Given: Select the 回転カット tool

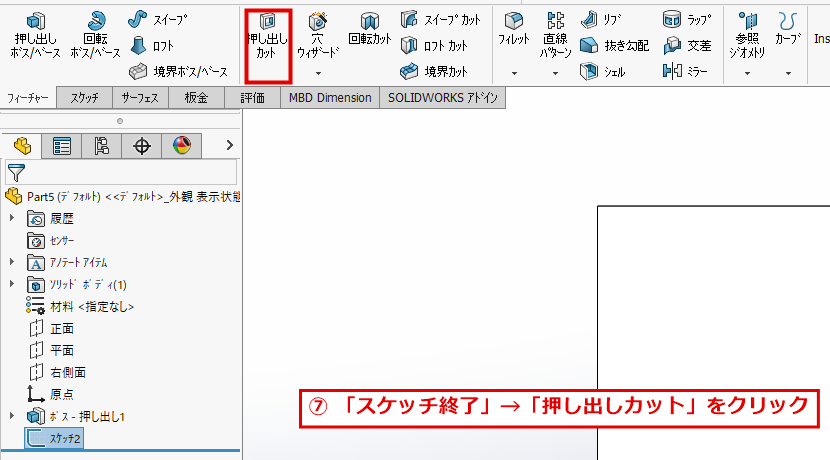Looking at the screenshot, I should point(370,29).
